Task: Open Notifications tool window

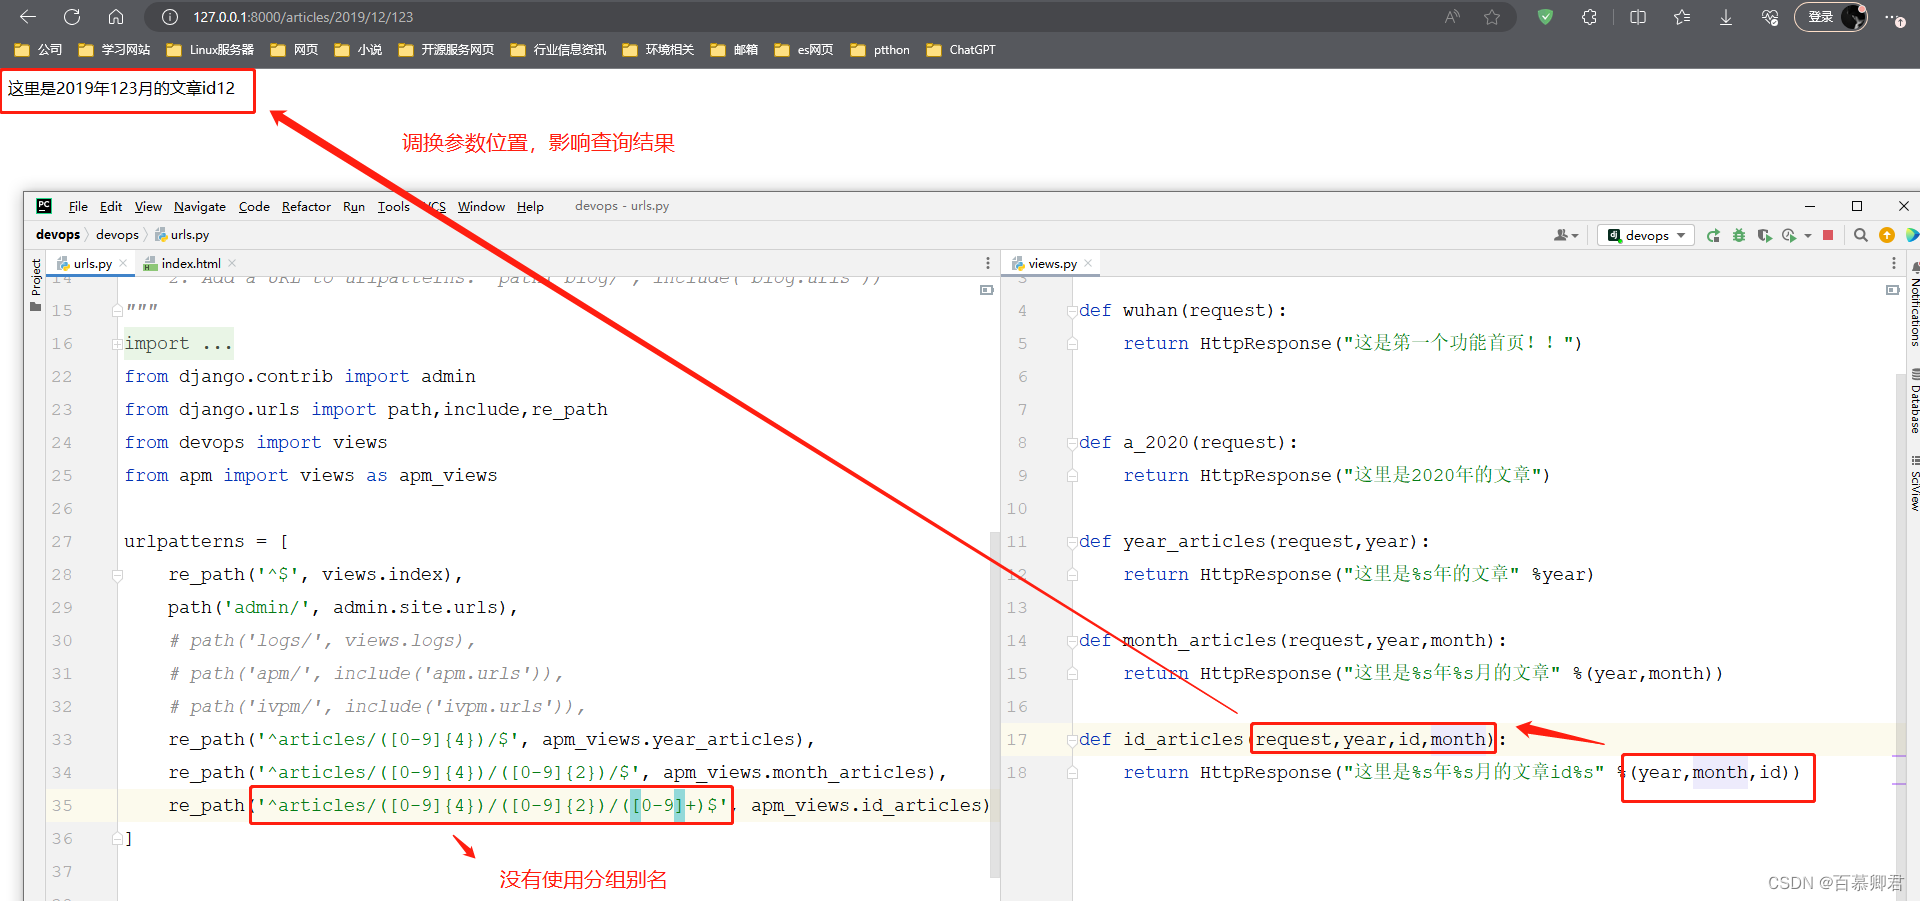Action: coord(1913,304)
